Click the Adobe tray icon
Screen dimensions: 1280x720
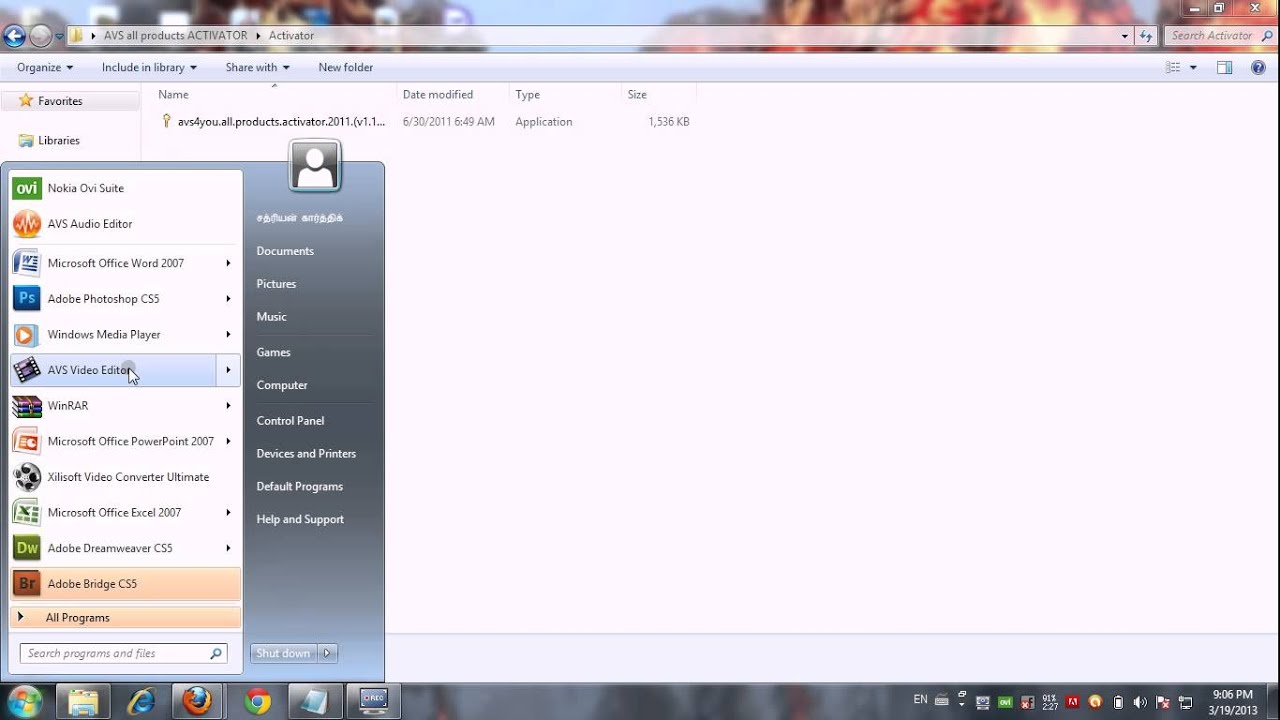(1073, 702)
